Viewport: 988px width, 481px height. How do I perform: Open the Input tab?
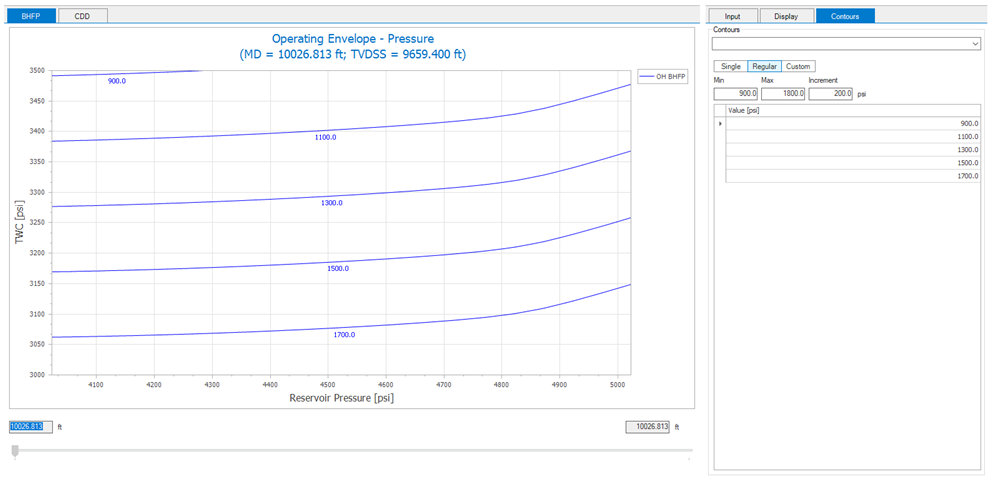(733, 16)
